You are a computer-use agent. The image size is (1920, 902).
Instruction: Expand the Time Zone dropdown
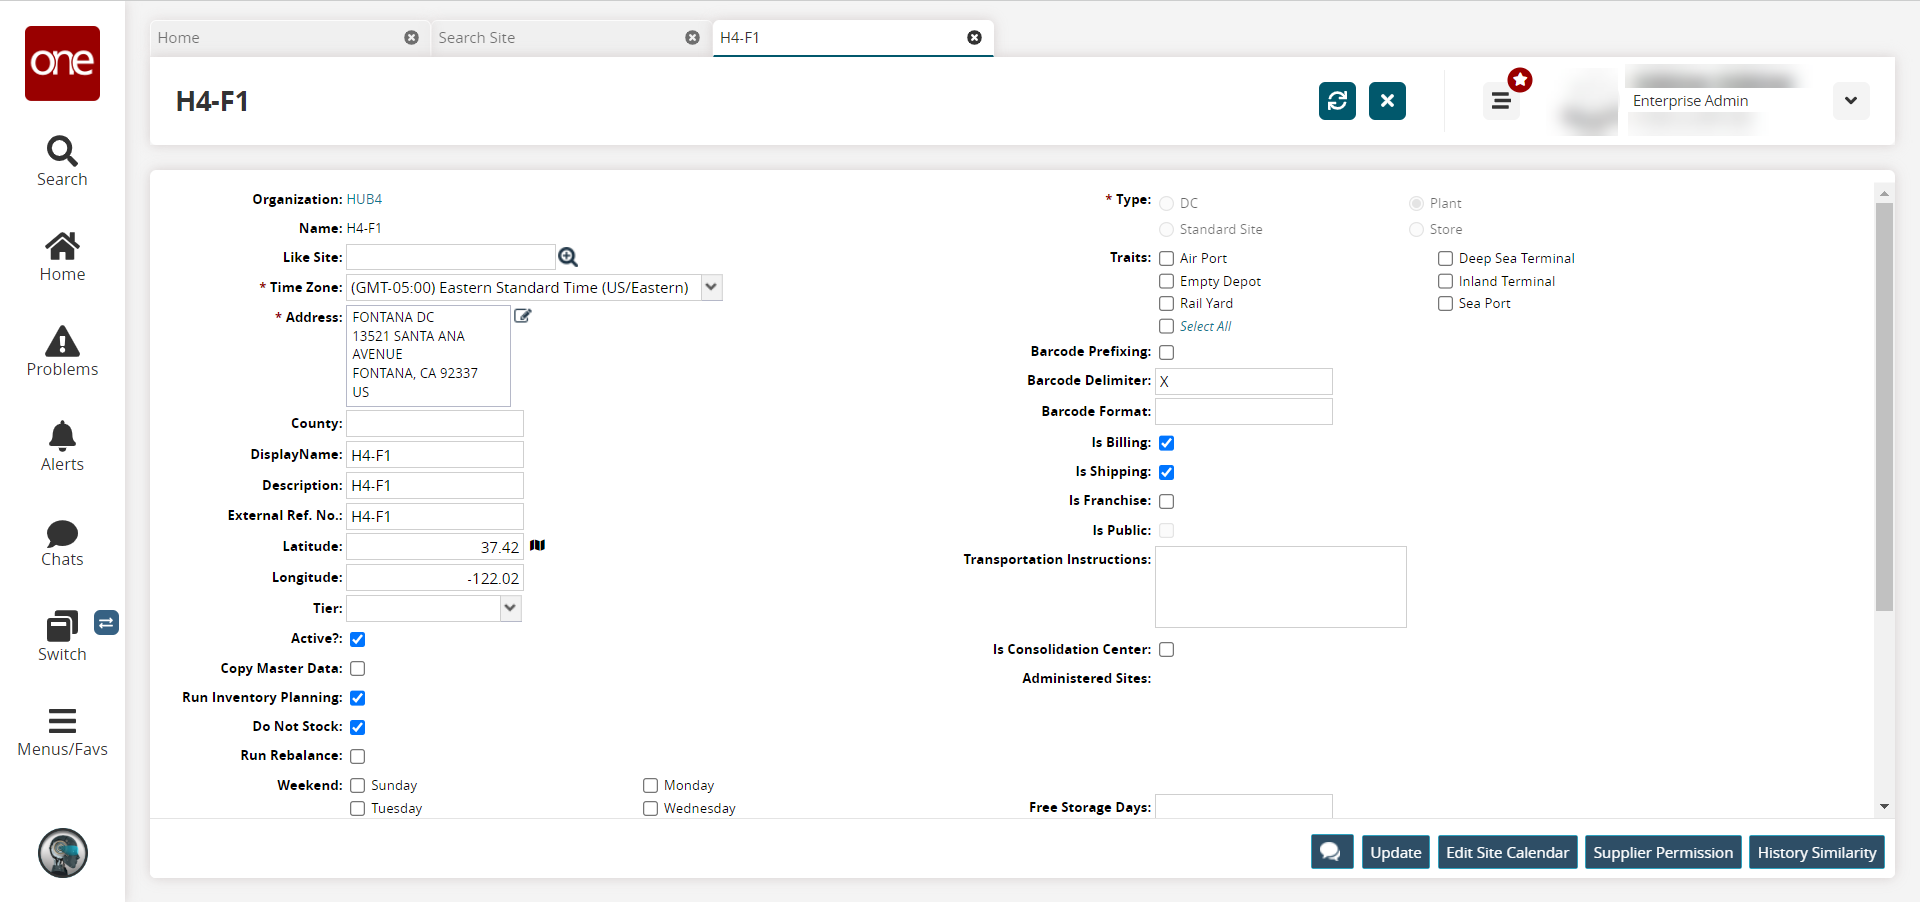coord(711,288)
